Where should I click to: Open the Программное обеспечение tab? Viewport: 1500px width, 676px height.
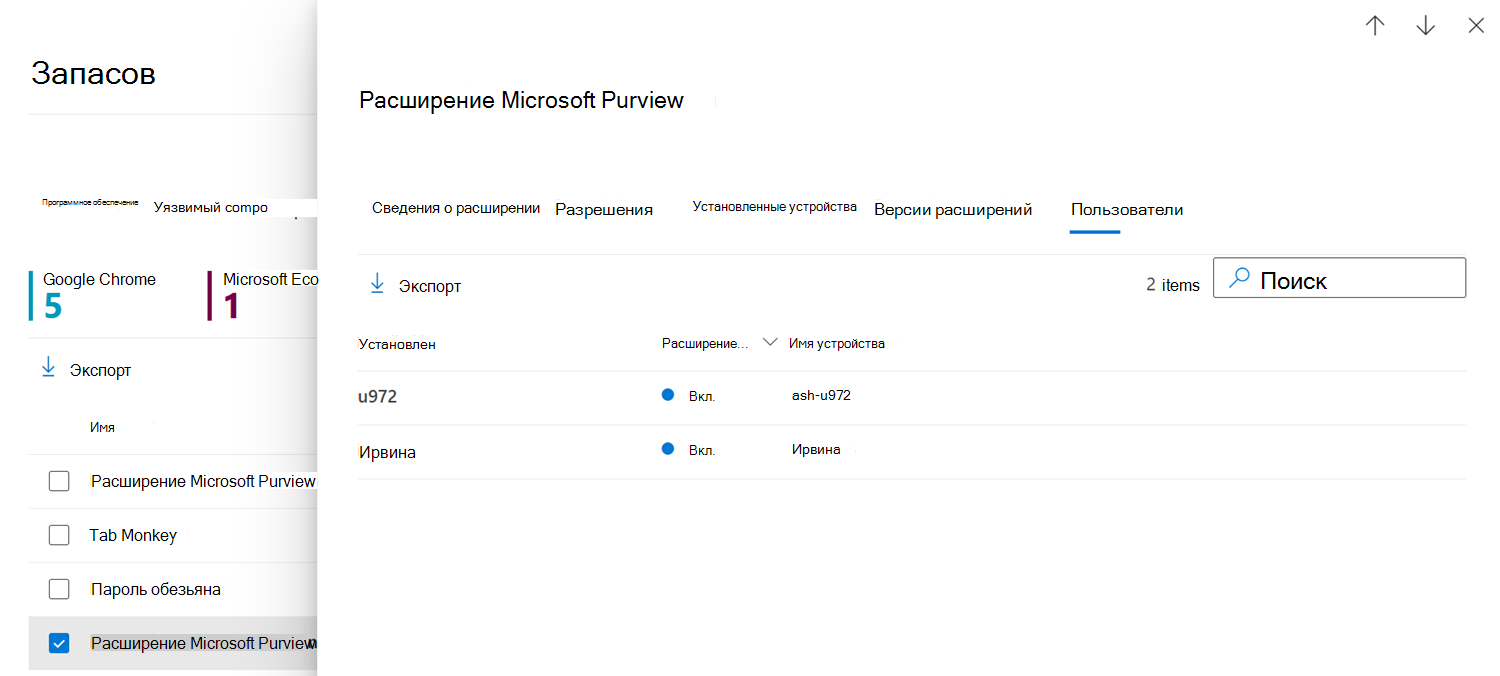pos(90,202)
